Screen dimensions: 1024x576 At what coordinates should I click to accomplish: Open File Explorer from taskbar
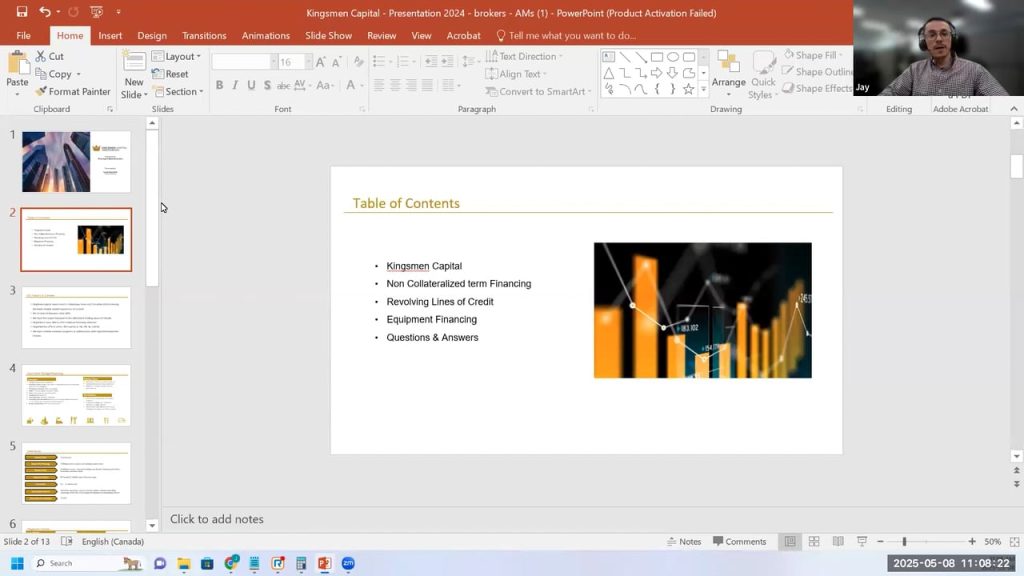pyautogui.click(x=184, y=563)
